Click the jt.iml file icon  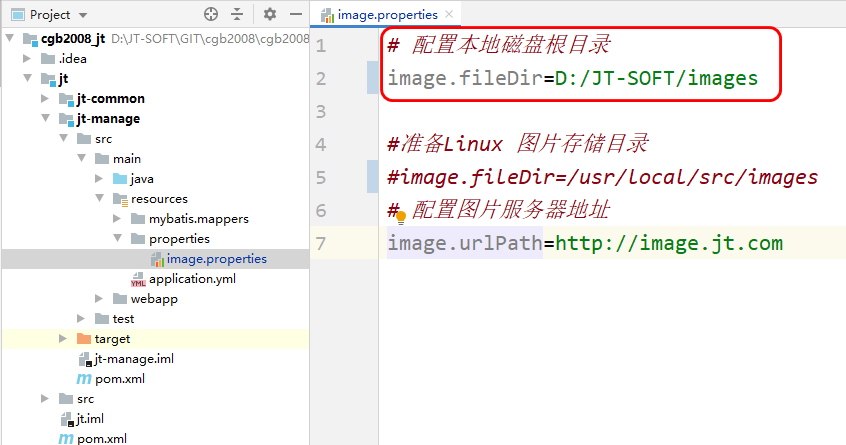coord(67,419)
